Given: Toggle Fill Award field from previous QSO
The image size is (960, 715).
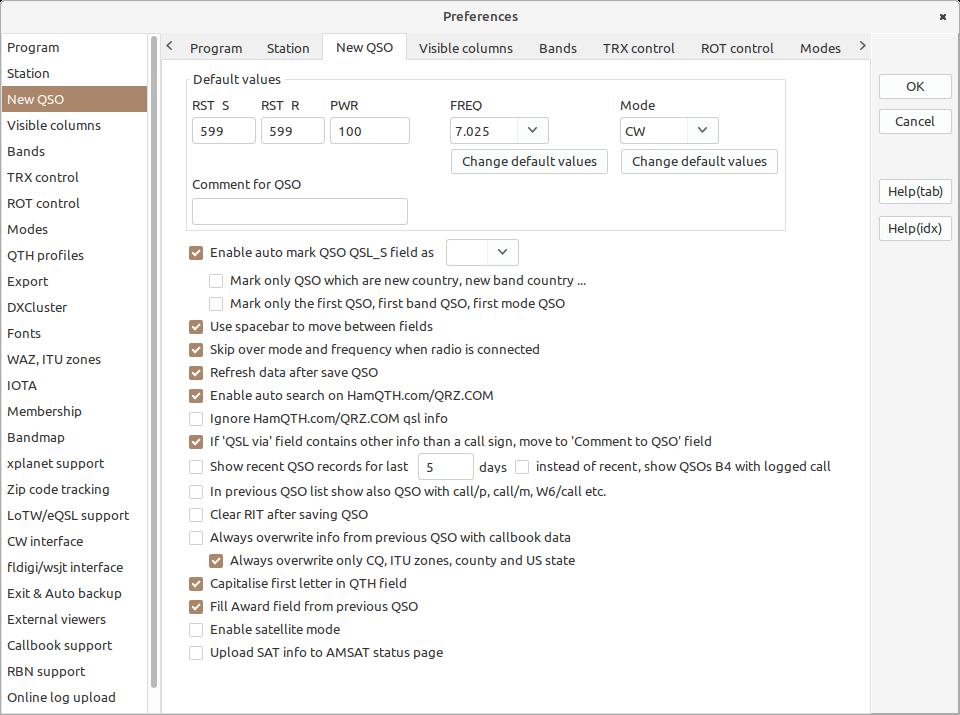Looking at the screenshot, I should click(x=196, y=607).
